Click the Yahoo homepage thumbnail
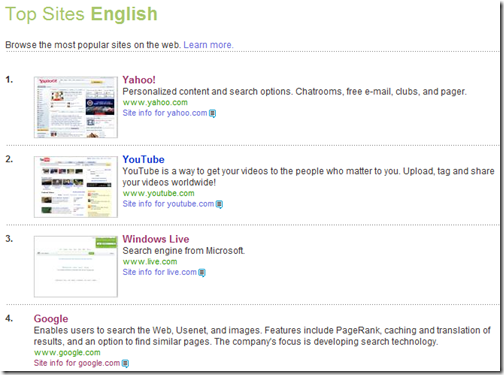Screen dimensions: 504x375 [76, 107]
